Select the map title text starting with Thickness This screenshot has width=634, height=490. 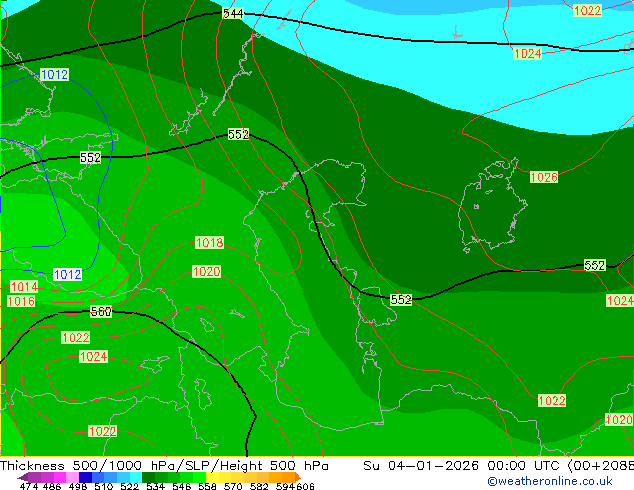tap(164, 466)
